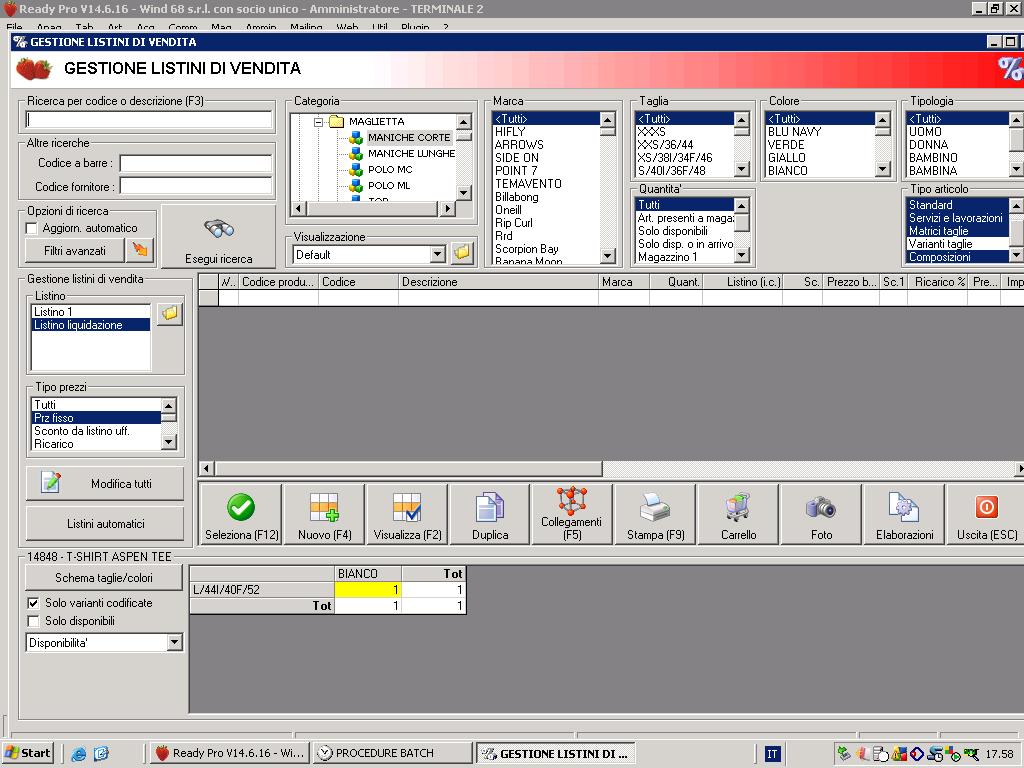This screenshot has width=1024, height=768.
Task: Click the Stampa (F9) printer icon
Action: 655,507
